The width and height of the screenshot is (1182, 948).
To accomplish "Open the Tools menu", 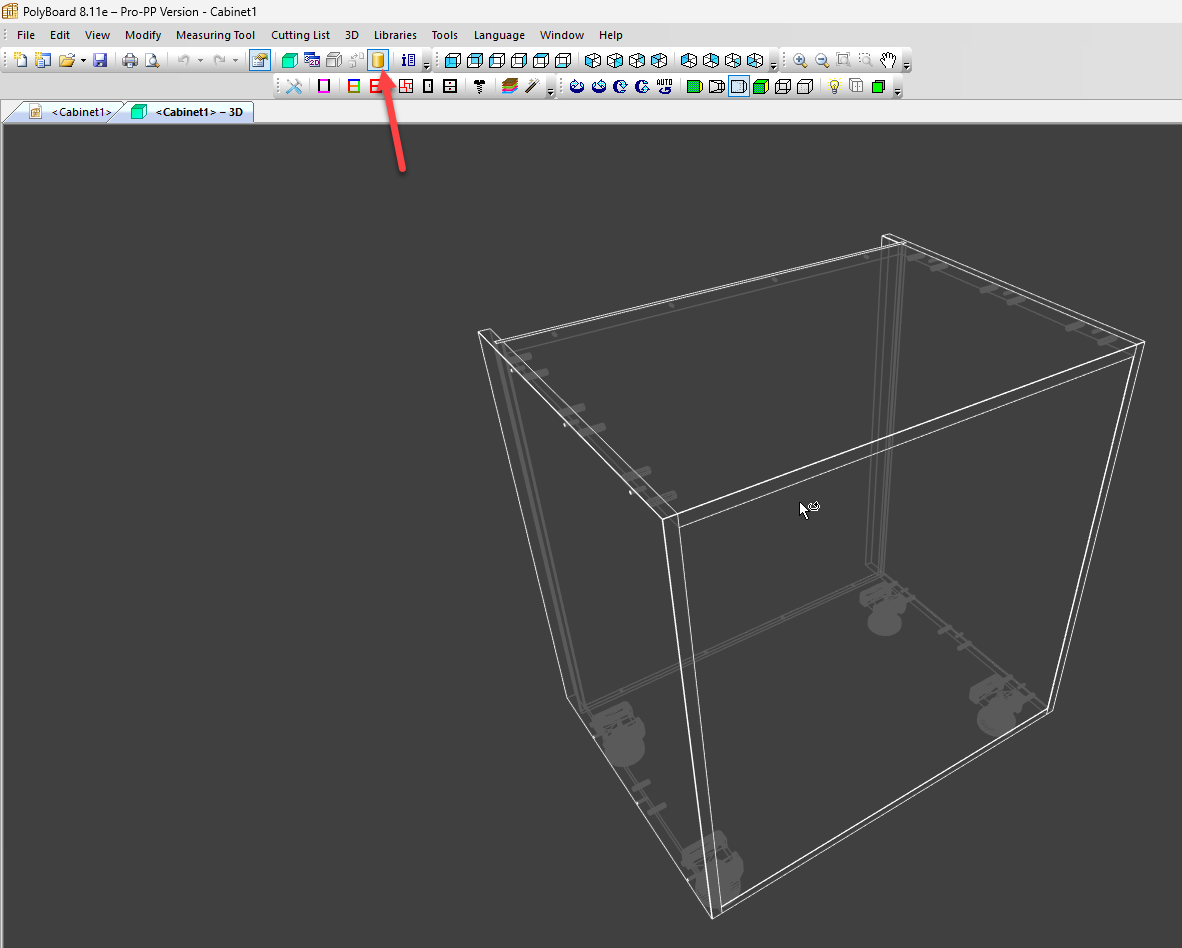I will click(445, 35).
